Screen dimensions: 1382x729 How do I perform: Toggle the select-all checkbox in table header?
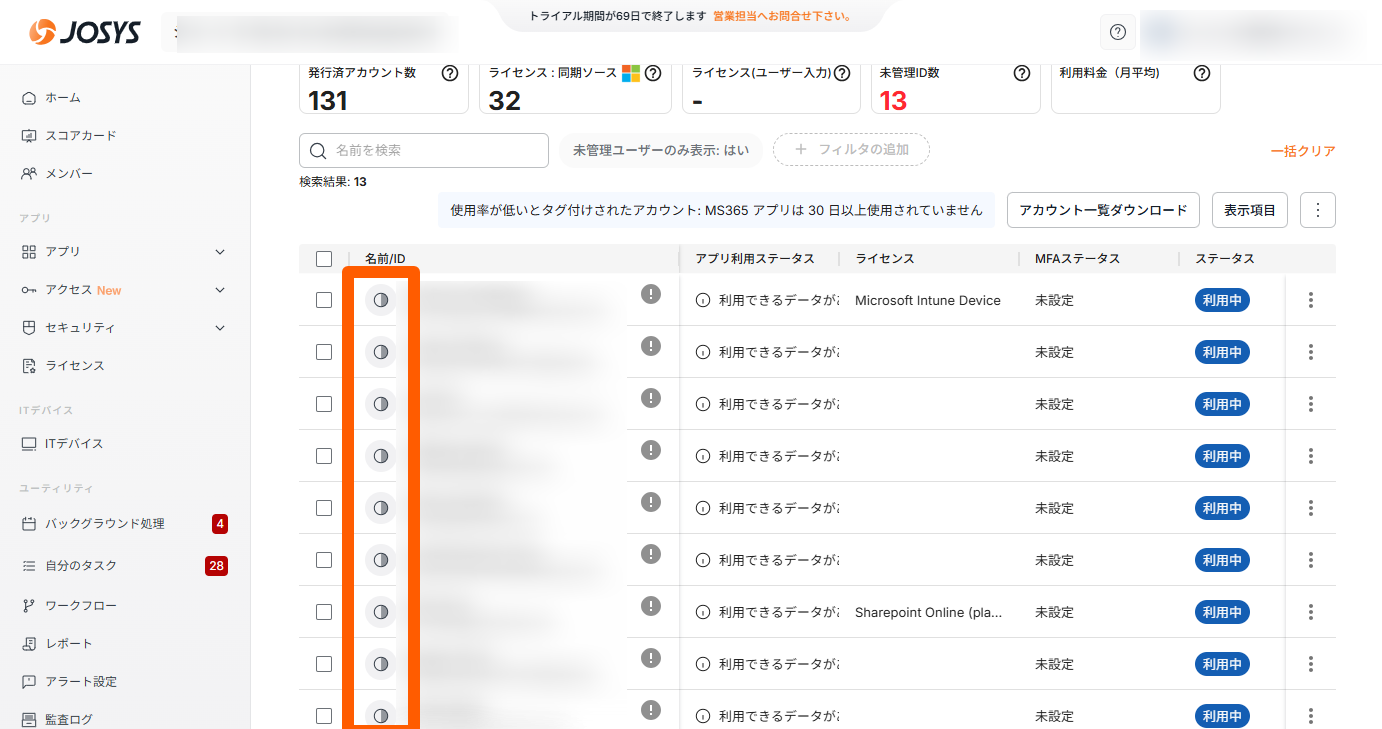324,259
